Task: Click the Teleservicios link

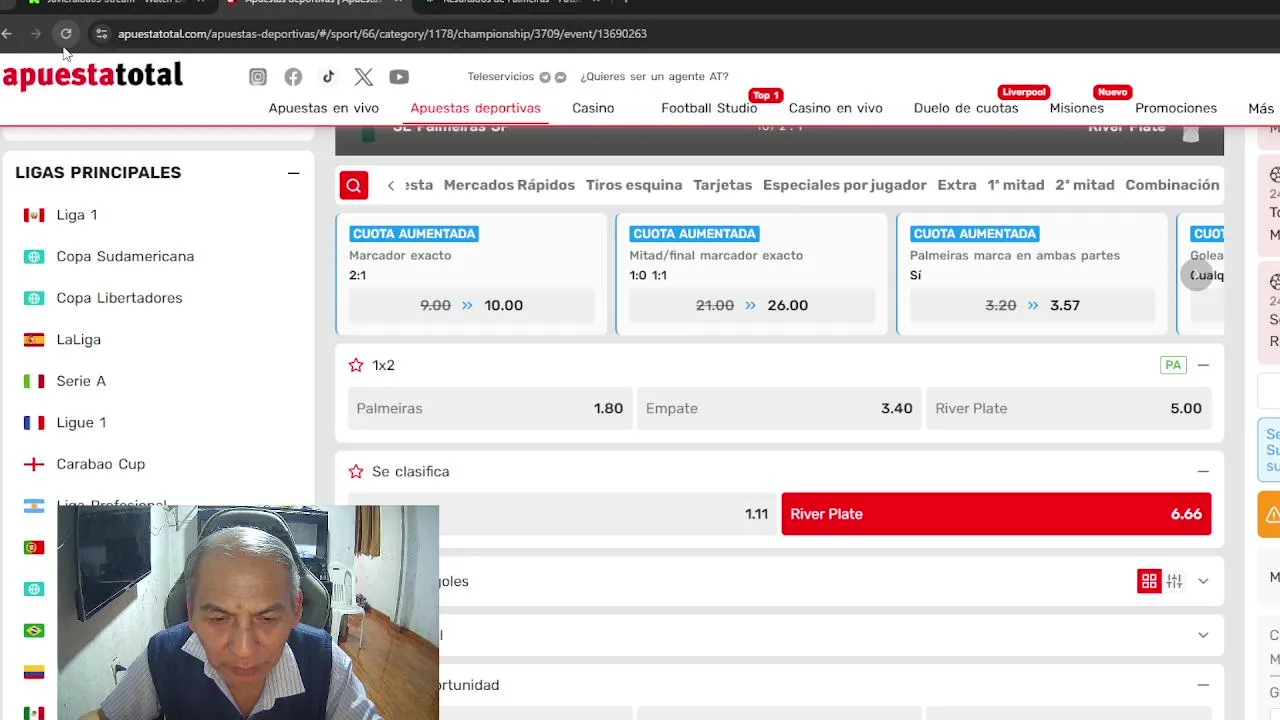Action: pos(501,77)
